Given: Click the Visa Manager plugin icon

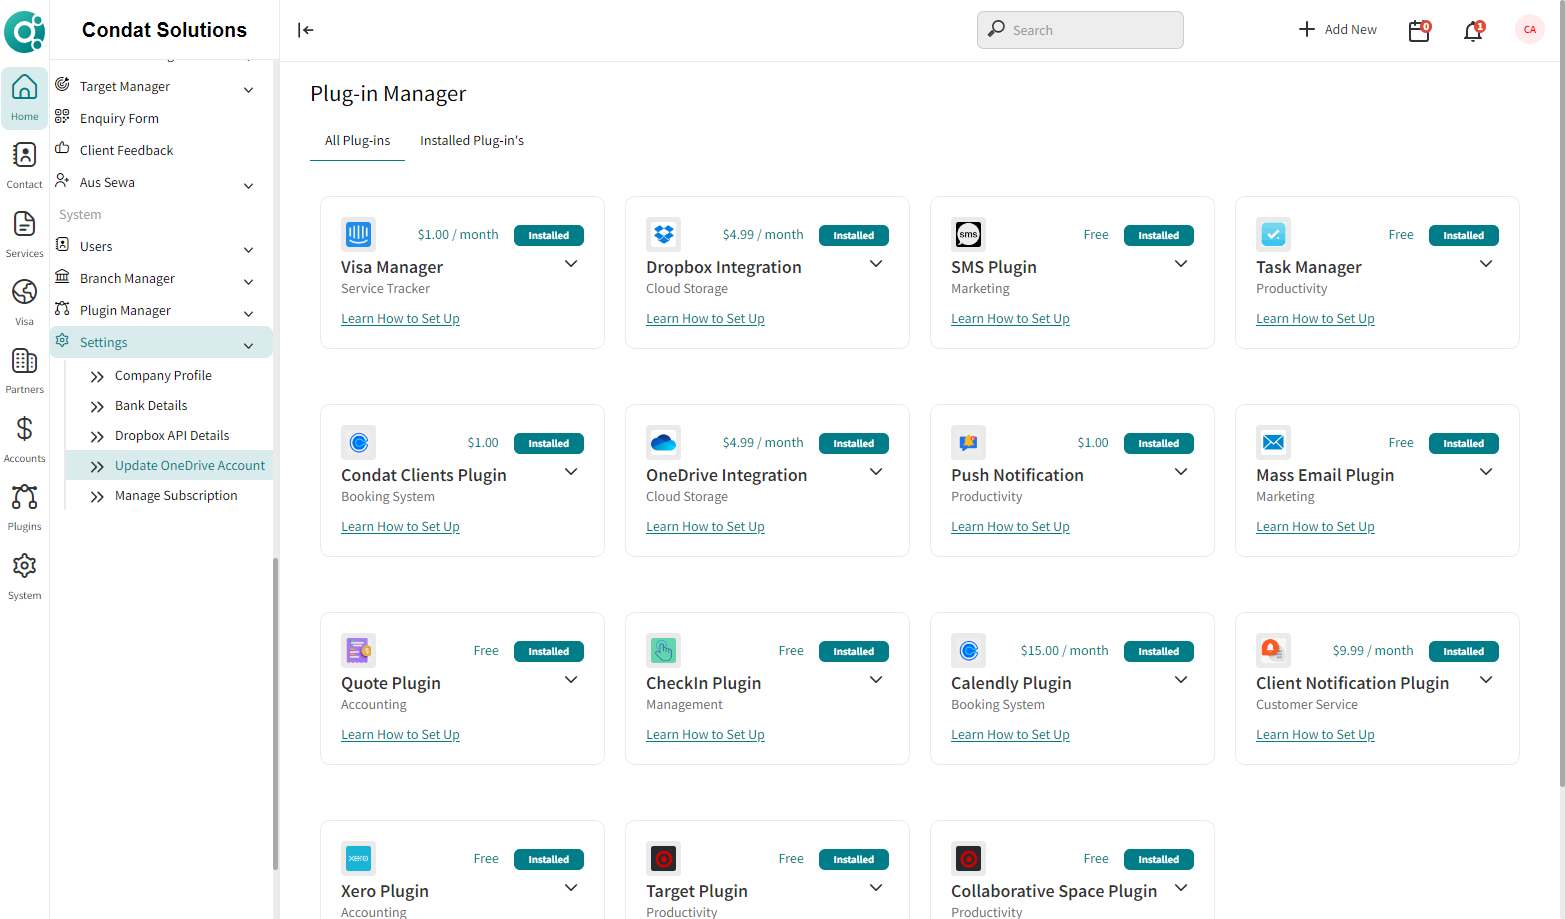Looking at the screenshot, I should pos(358,234).
